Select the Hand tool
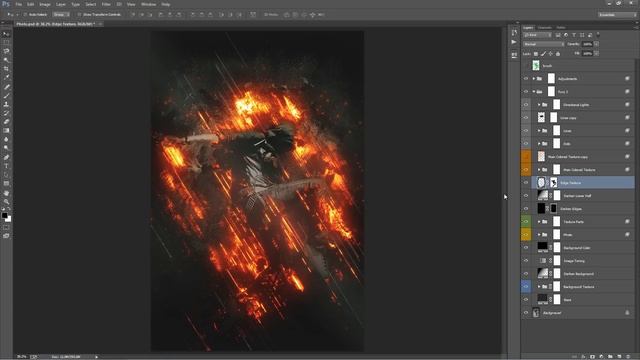This screenshot has width=640, height=360. pos(6,193)
